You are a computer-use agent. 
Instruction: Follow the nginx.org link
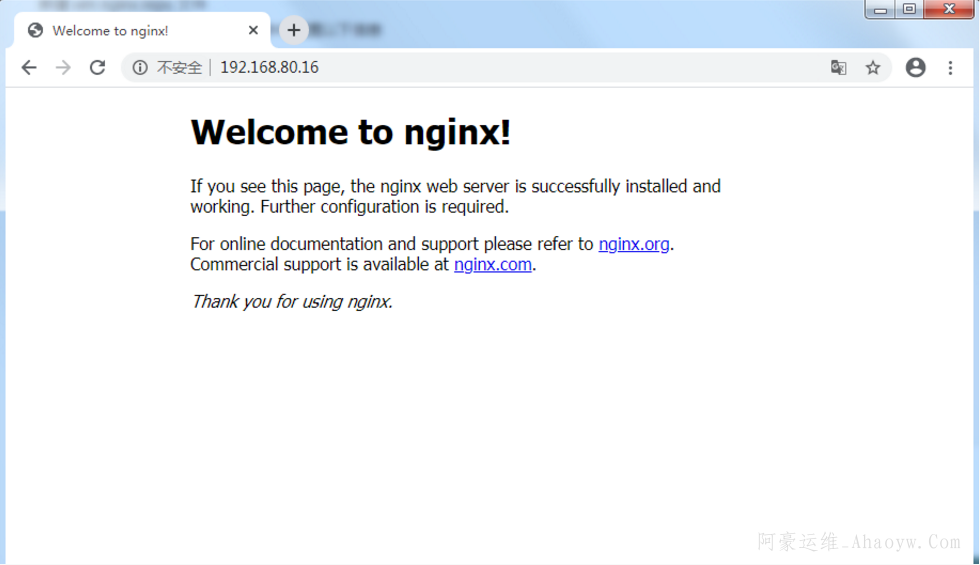[633, 244]
